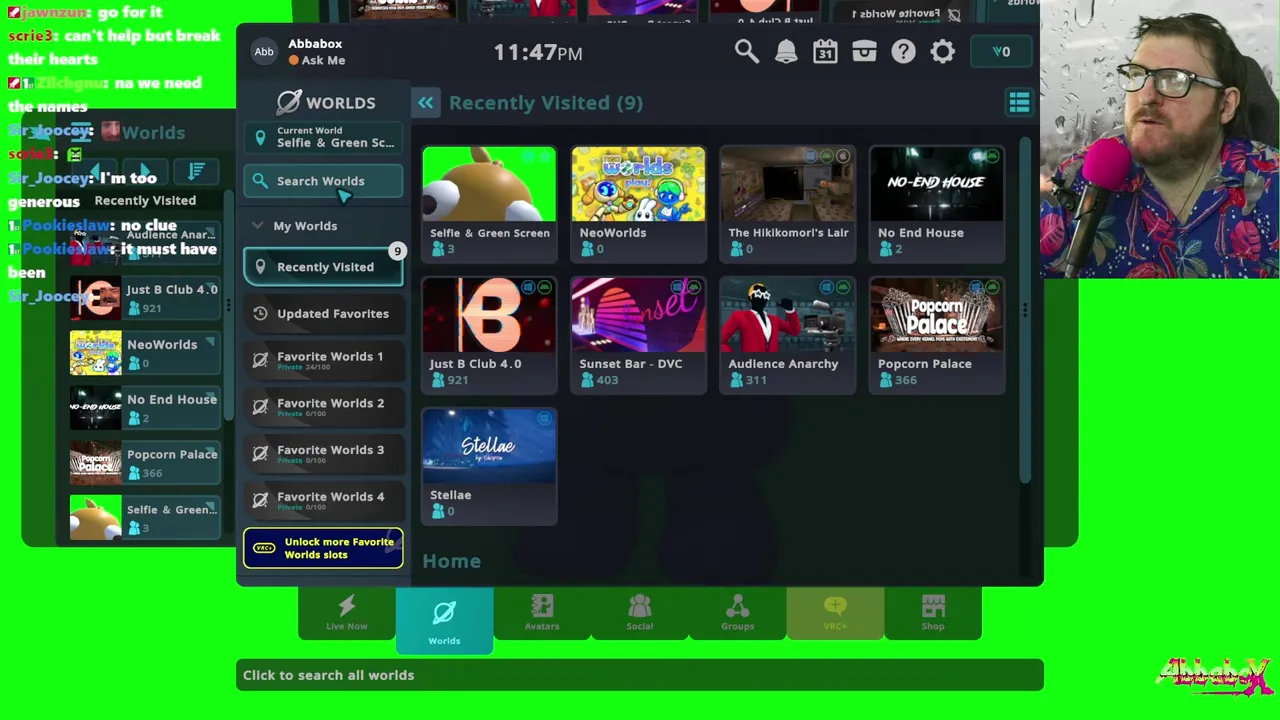Open The Hikikomori's Lair world card

788,203
